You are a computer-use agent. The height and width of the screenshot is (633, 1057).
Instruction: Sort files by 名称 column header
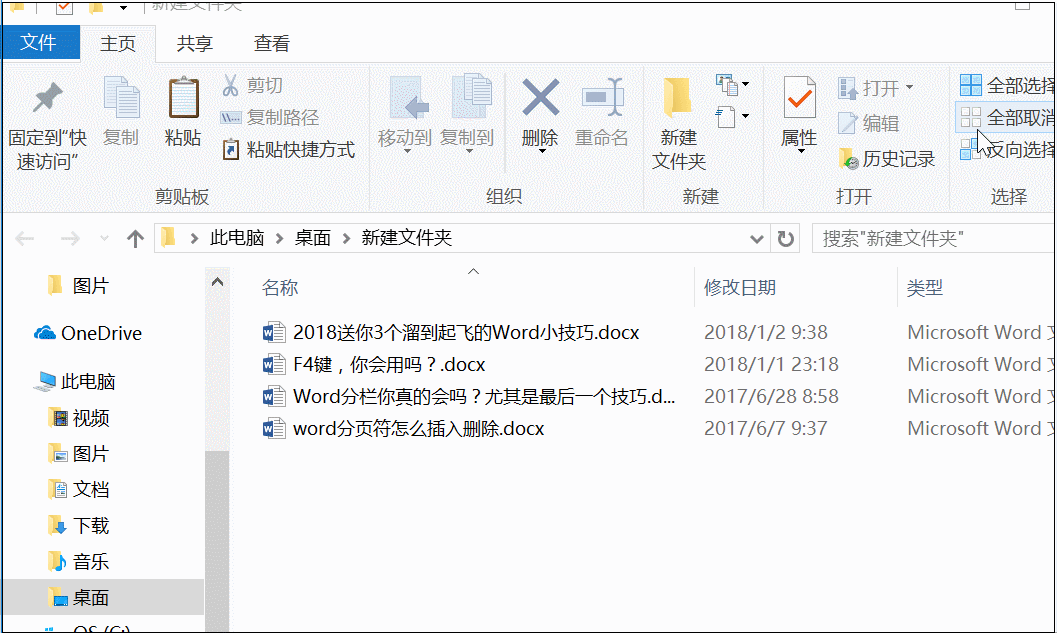[x=280, y=288]
